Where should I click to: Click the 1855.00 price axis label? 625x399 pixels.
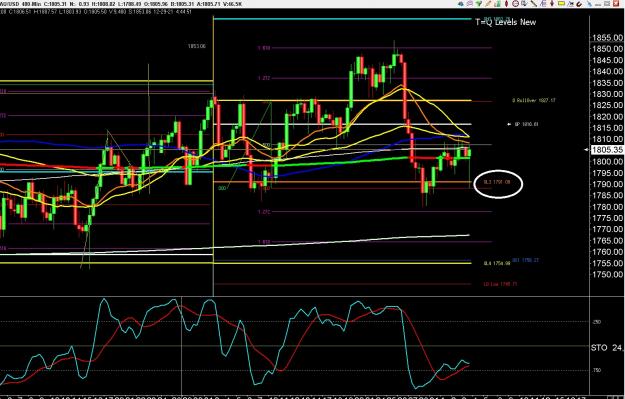pos(607,38)
